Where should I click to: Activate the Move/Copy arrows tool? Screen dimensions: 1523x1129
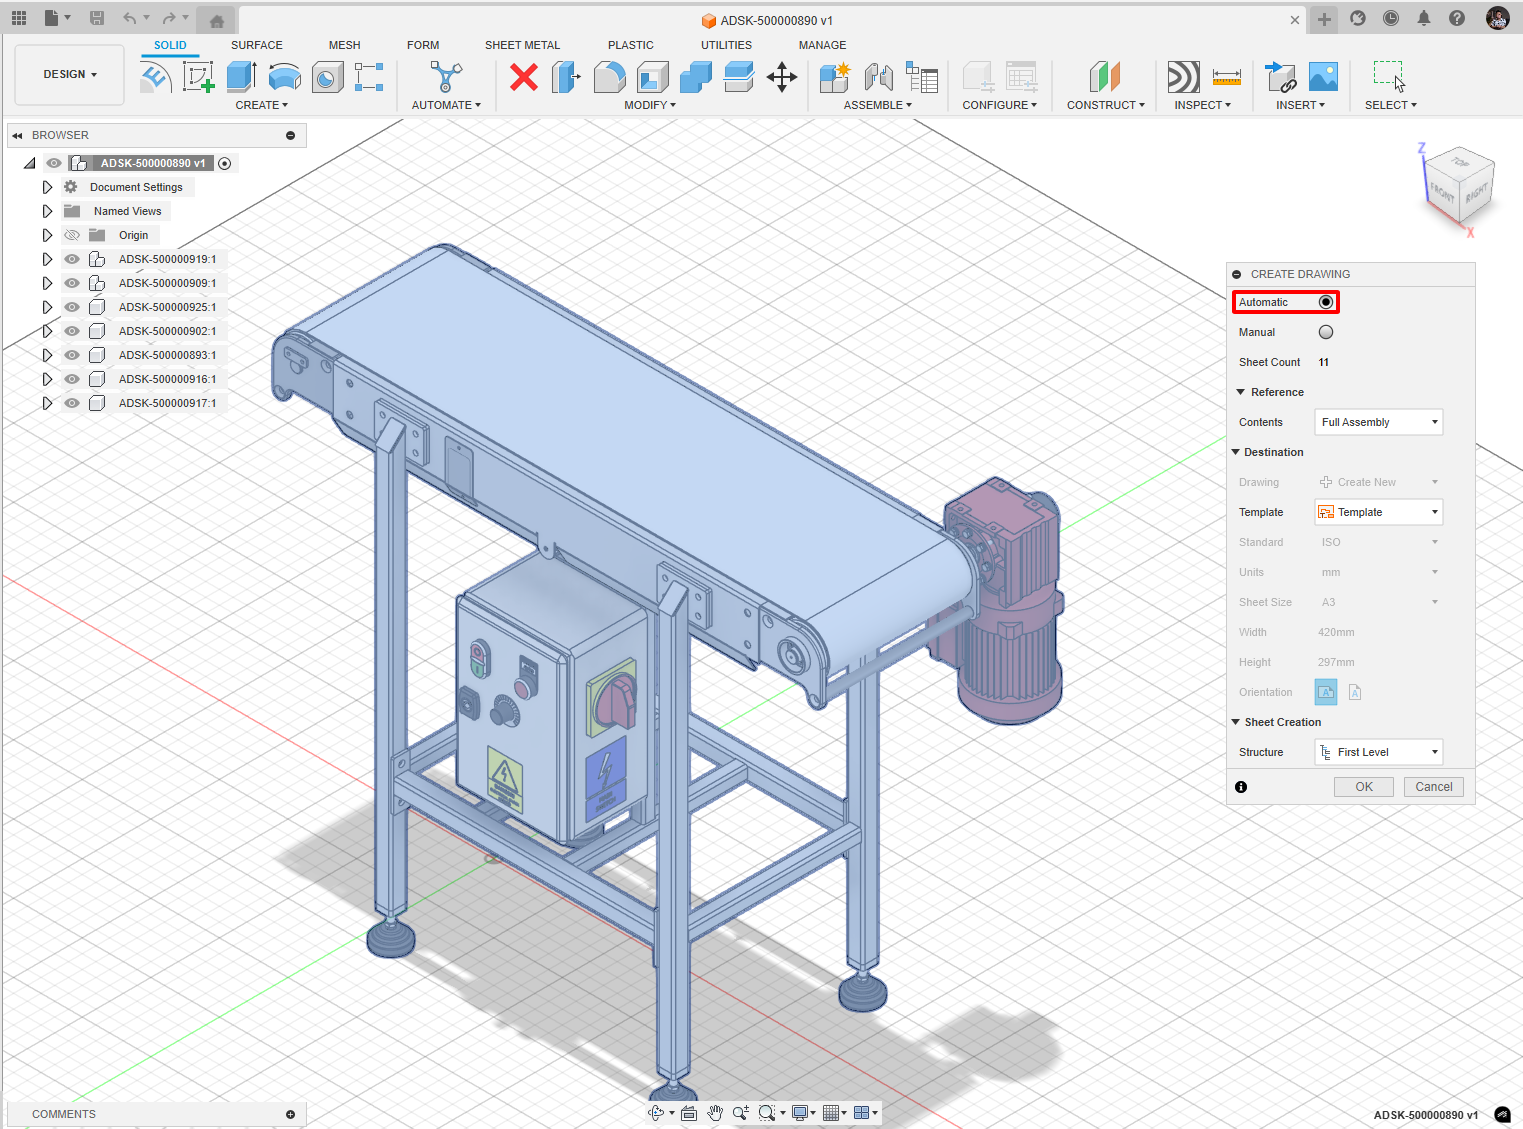782,77
